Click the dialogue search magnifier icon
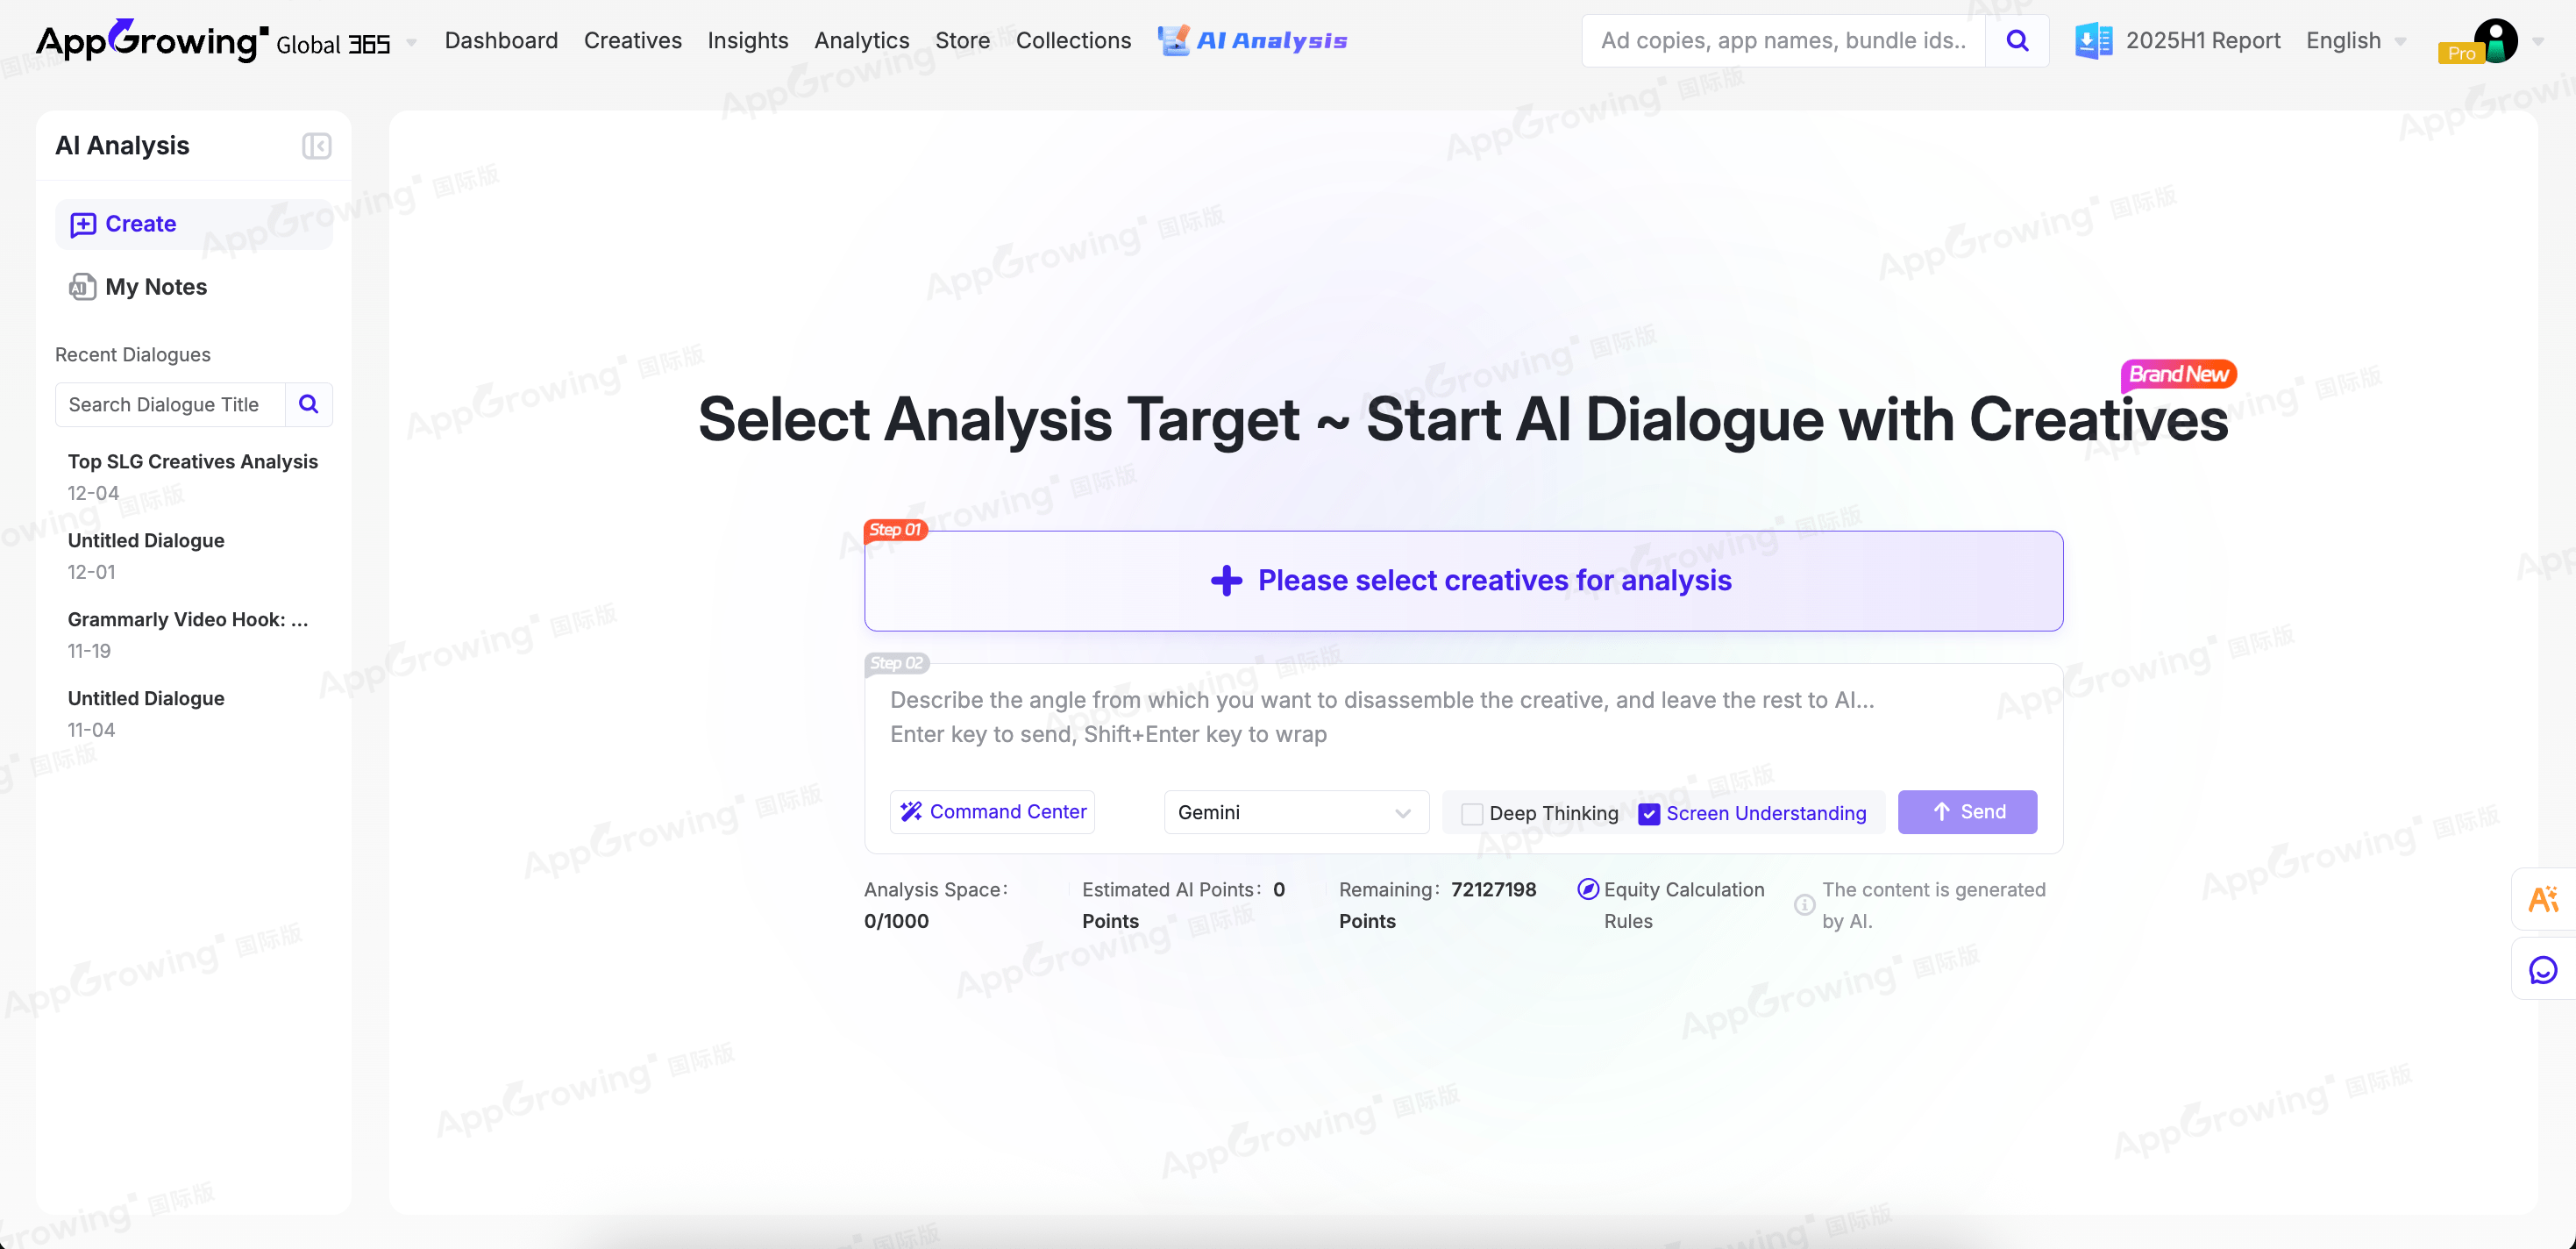 point(309,404)
